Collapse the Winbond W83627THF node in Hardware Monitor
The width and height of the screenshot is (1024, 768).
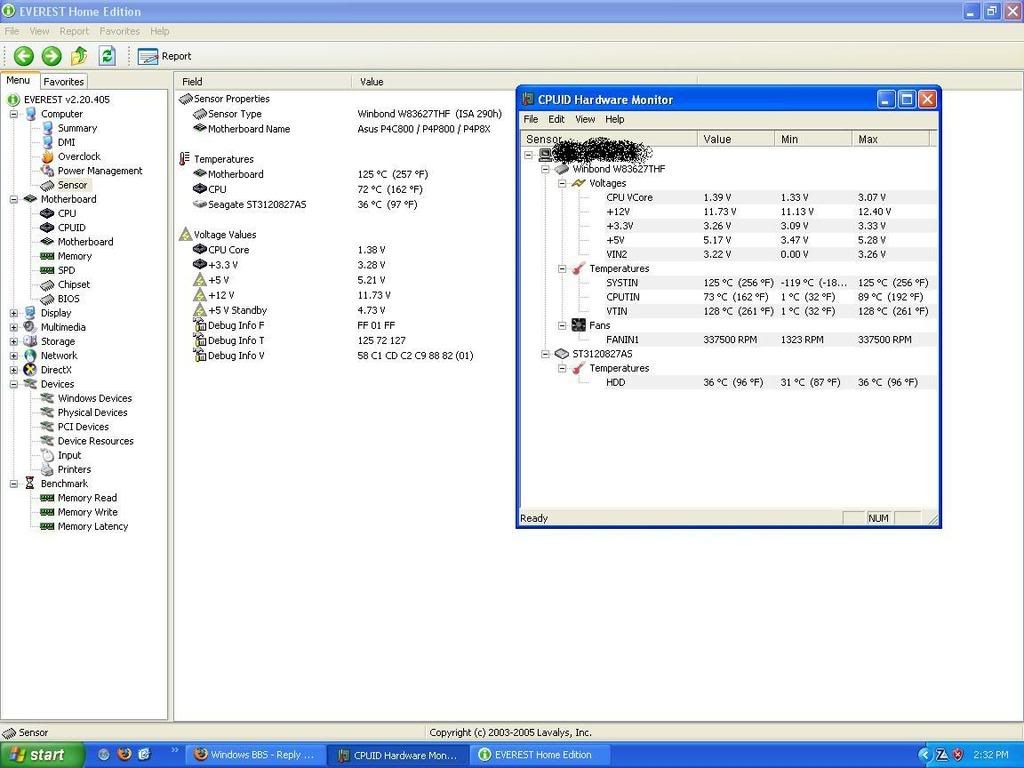tap(545, 169)
